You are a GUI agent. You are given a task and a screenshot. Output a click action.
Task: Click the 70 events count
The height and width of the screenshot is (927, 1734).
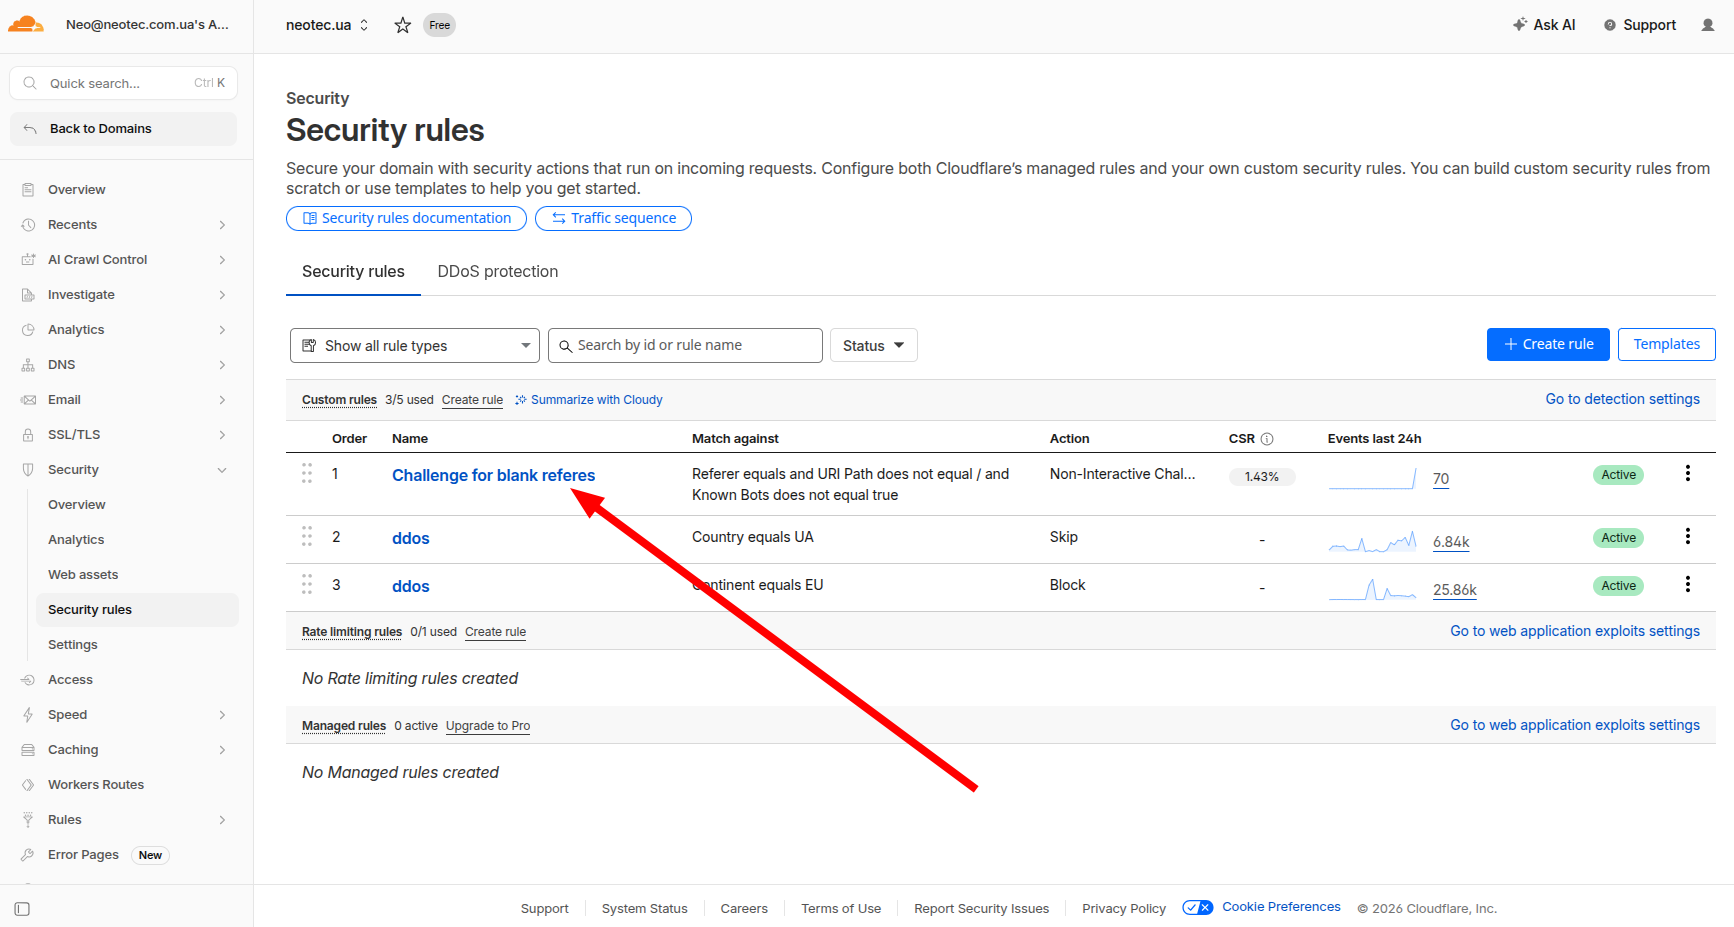[x=1441, y=479]
